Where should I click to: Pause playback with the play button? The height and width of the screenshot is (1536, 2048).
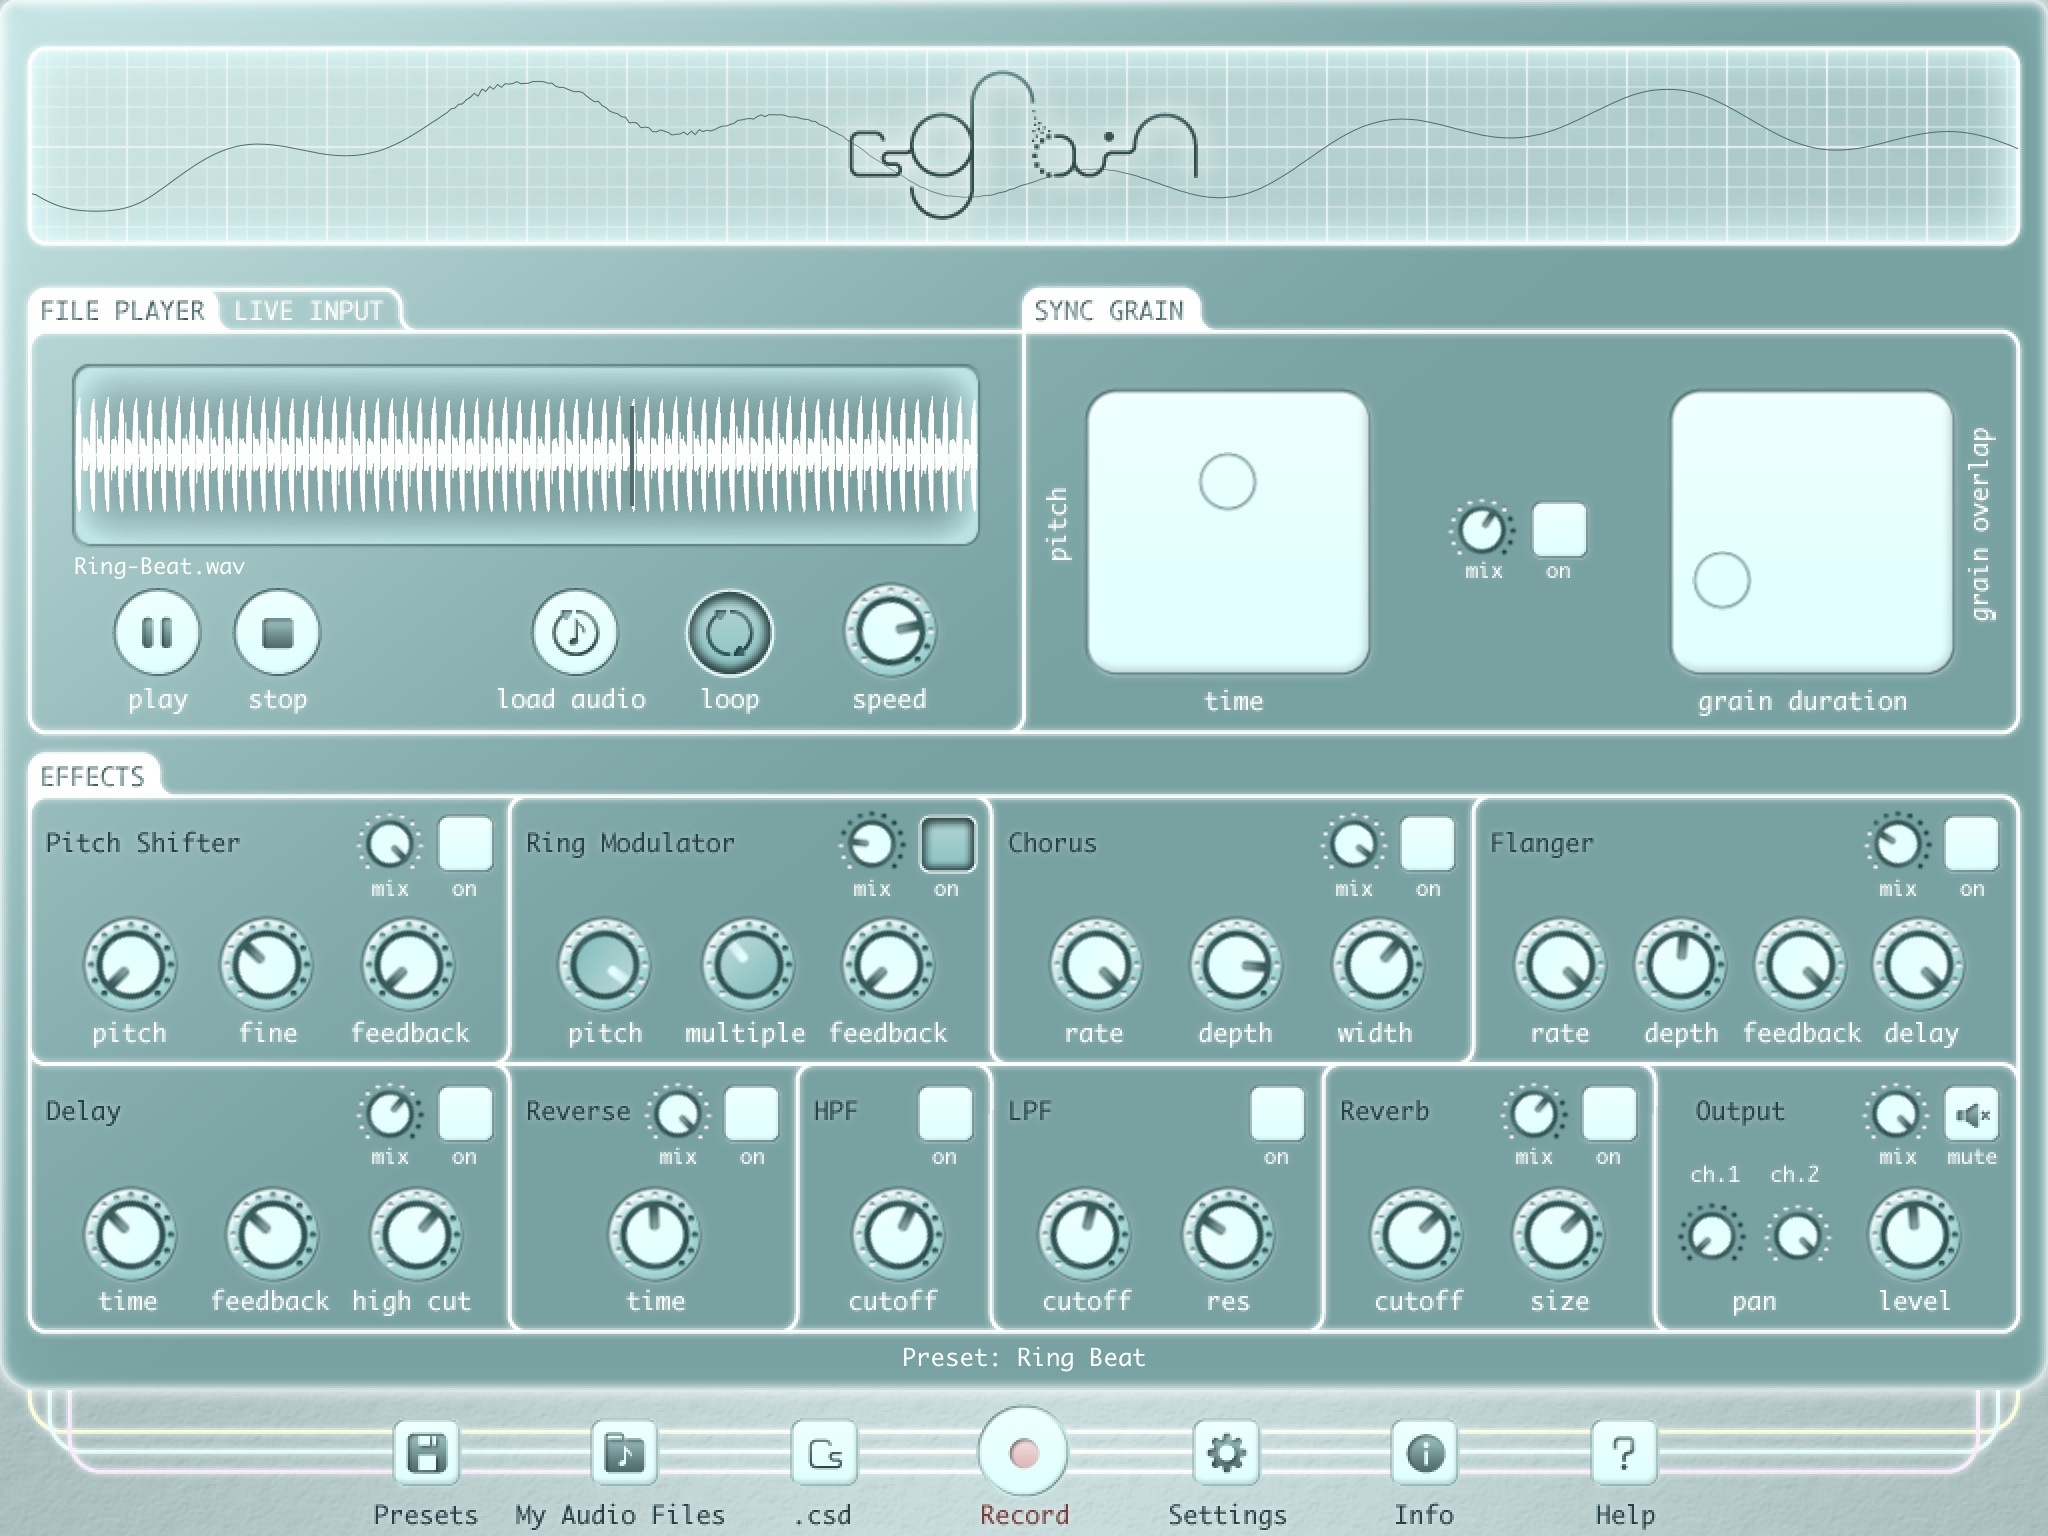tap(157, 633)
